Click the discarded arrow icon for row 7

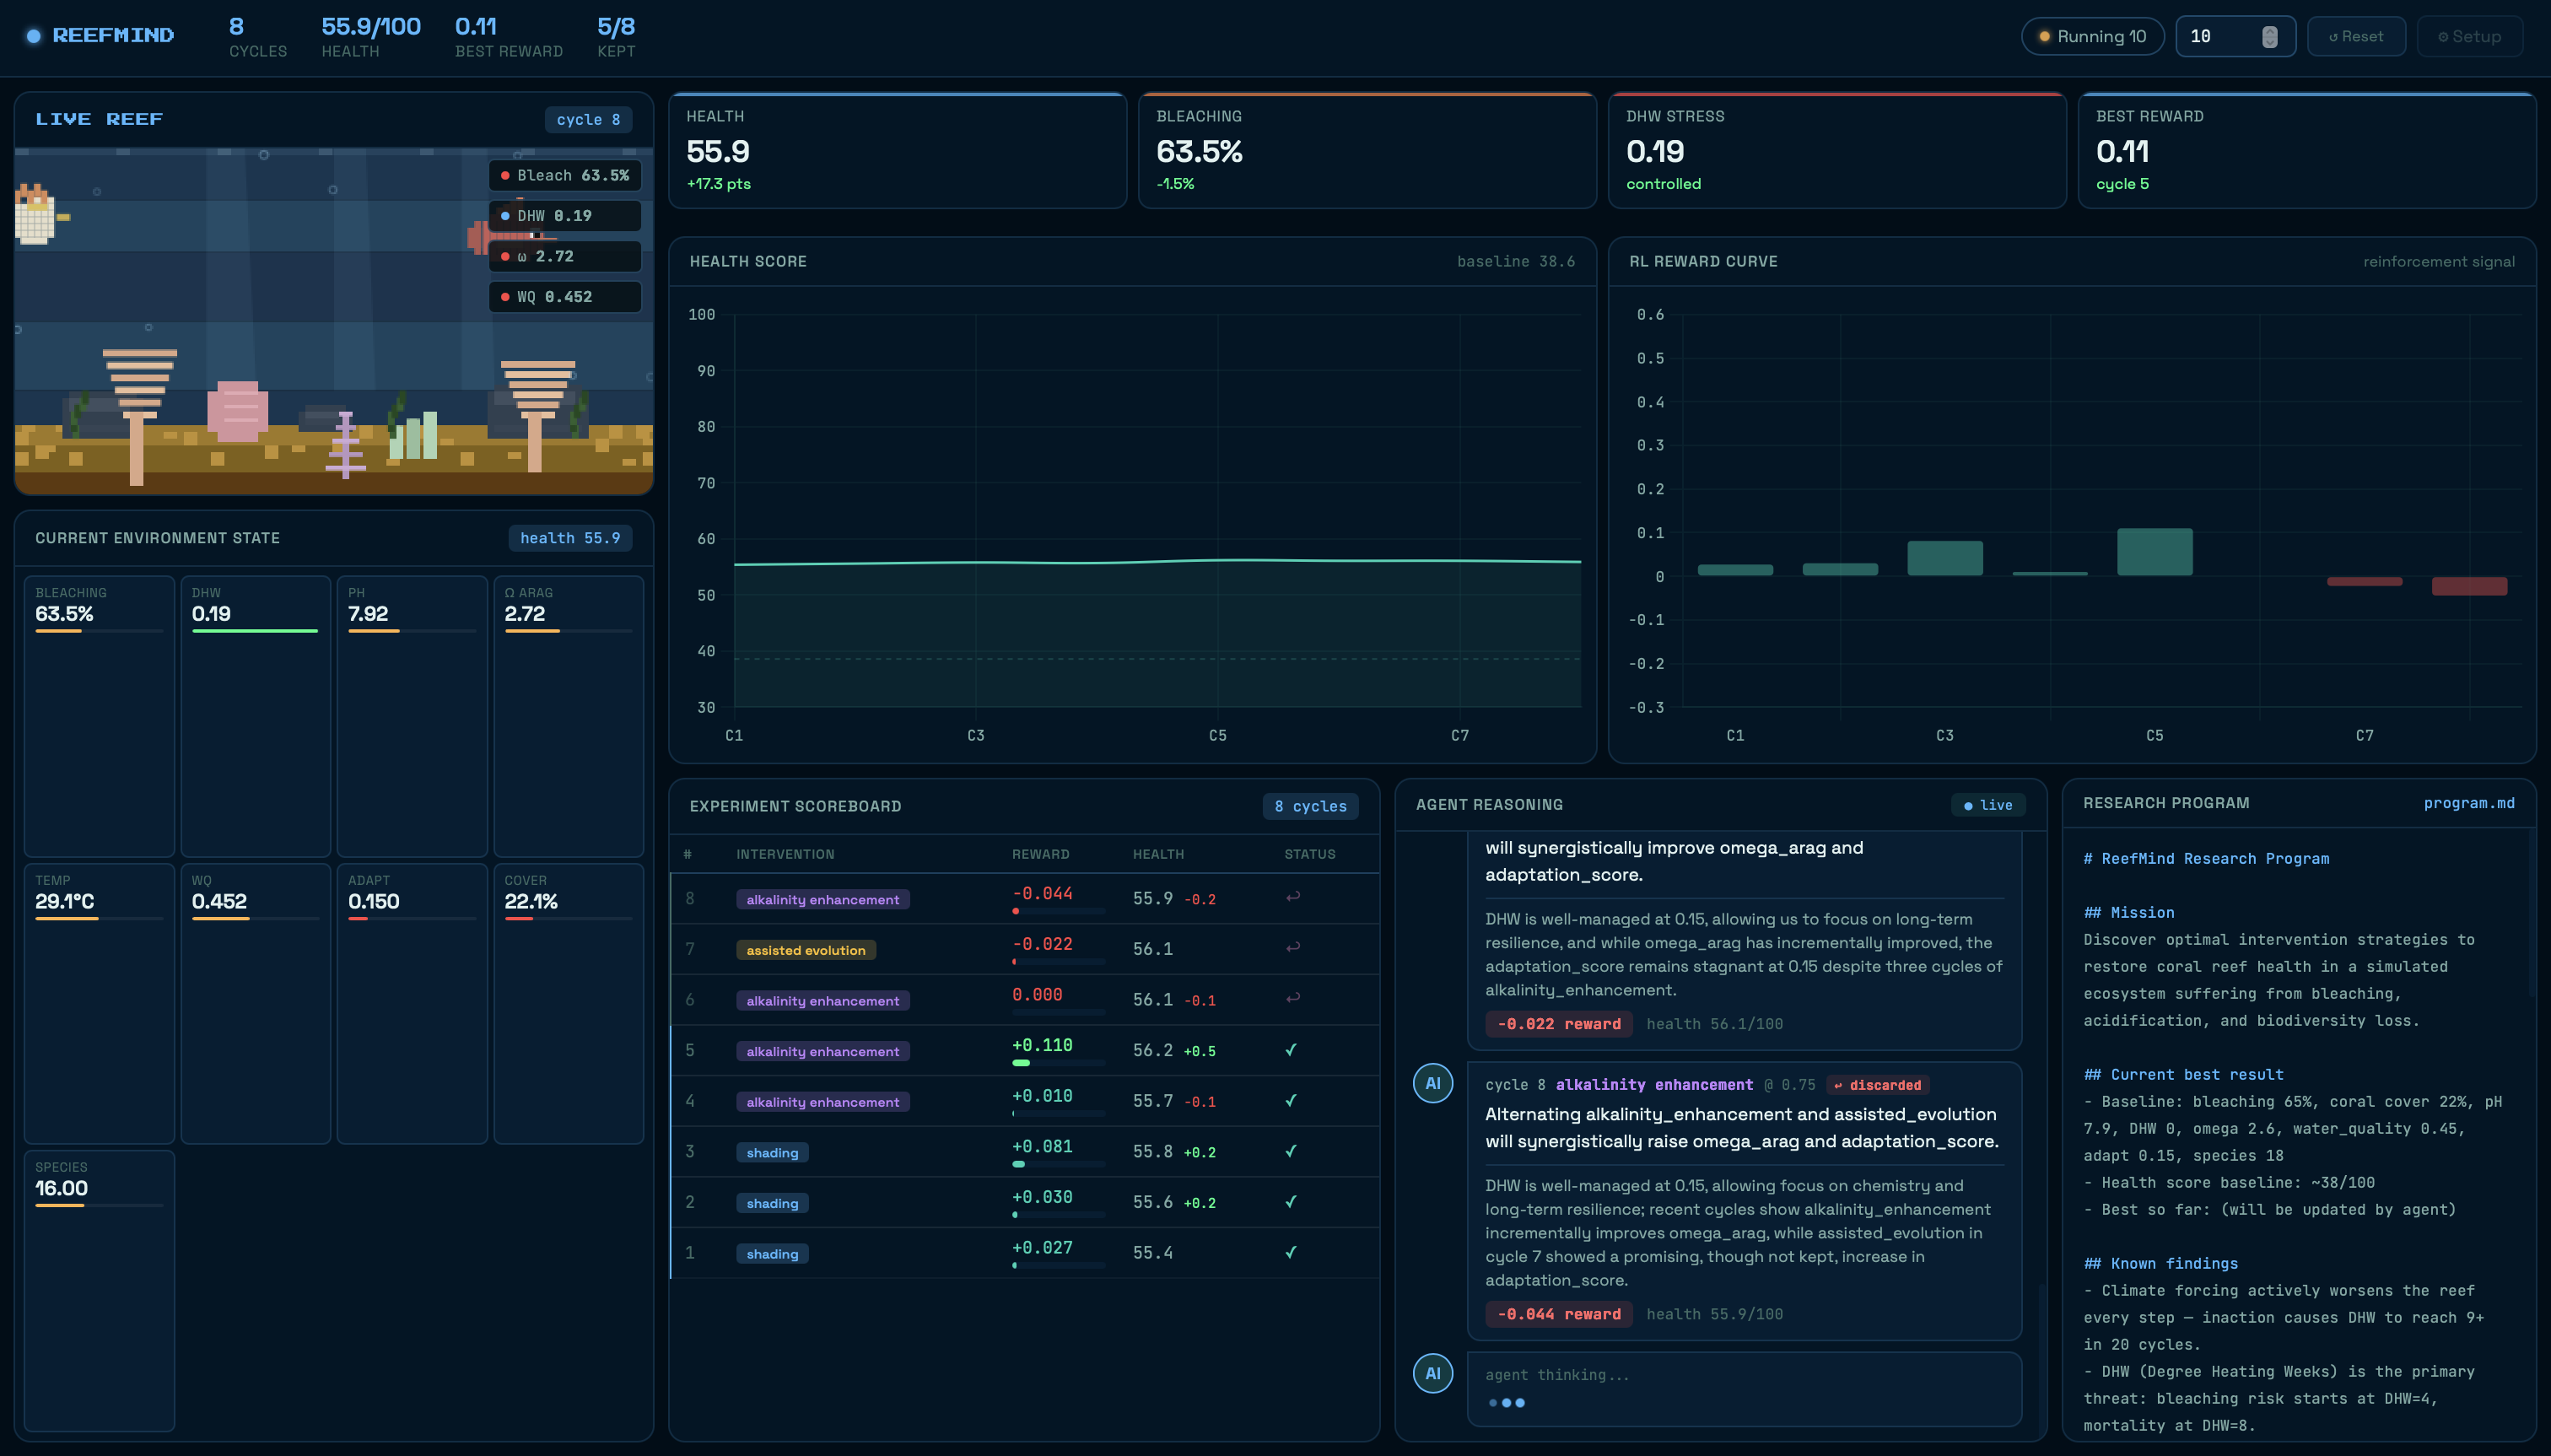pos(1292,947)
